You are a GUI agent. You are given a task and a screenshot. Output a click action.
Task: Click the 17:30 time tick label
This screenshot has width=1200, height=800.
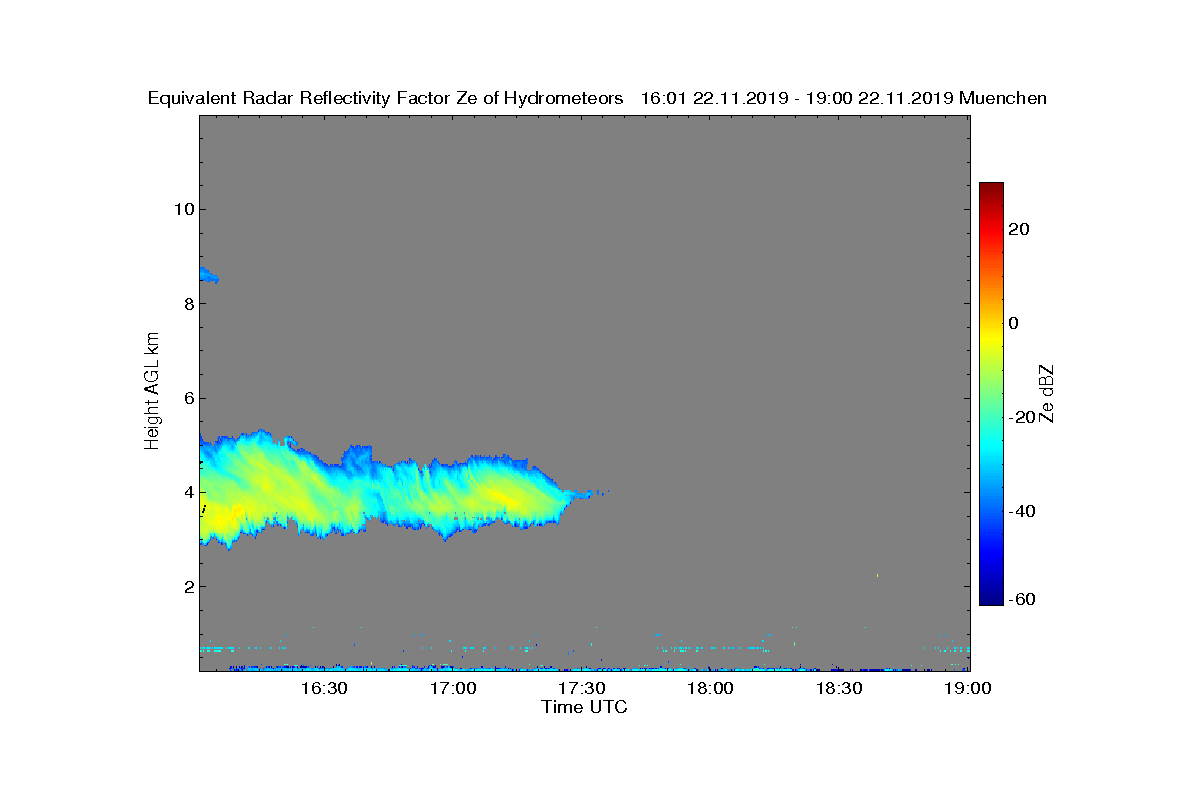coord(582,688)
